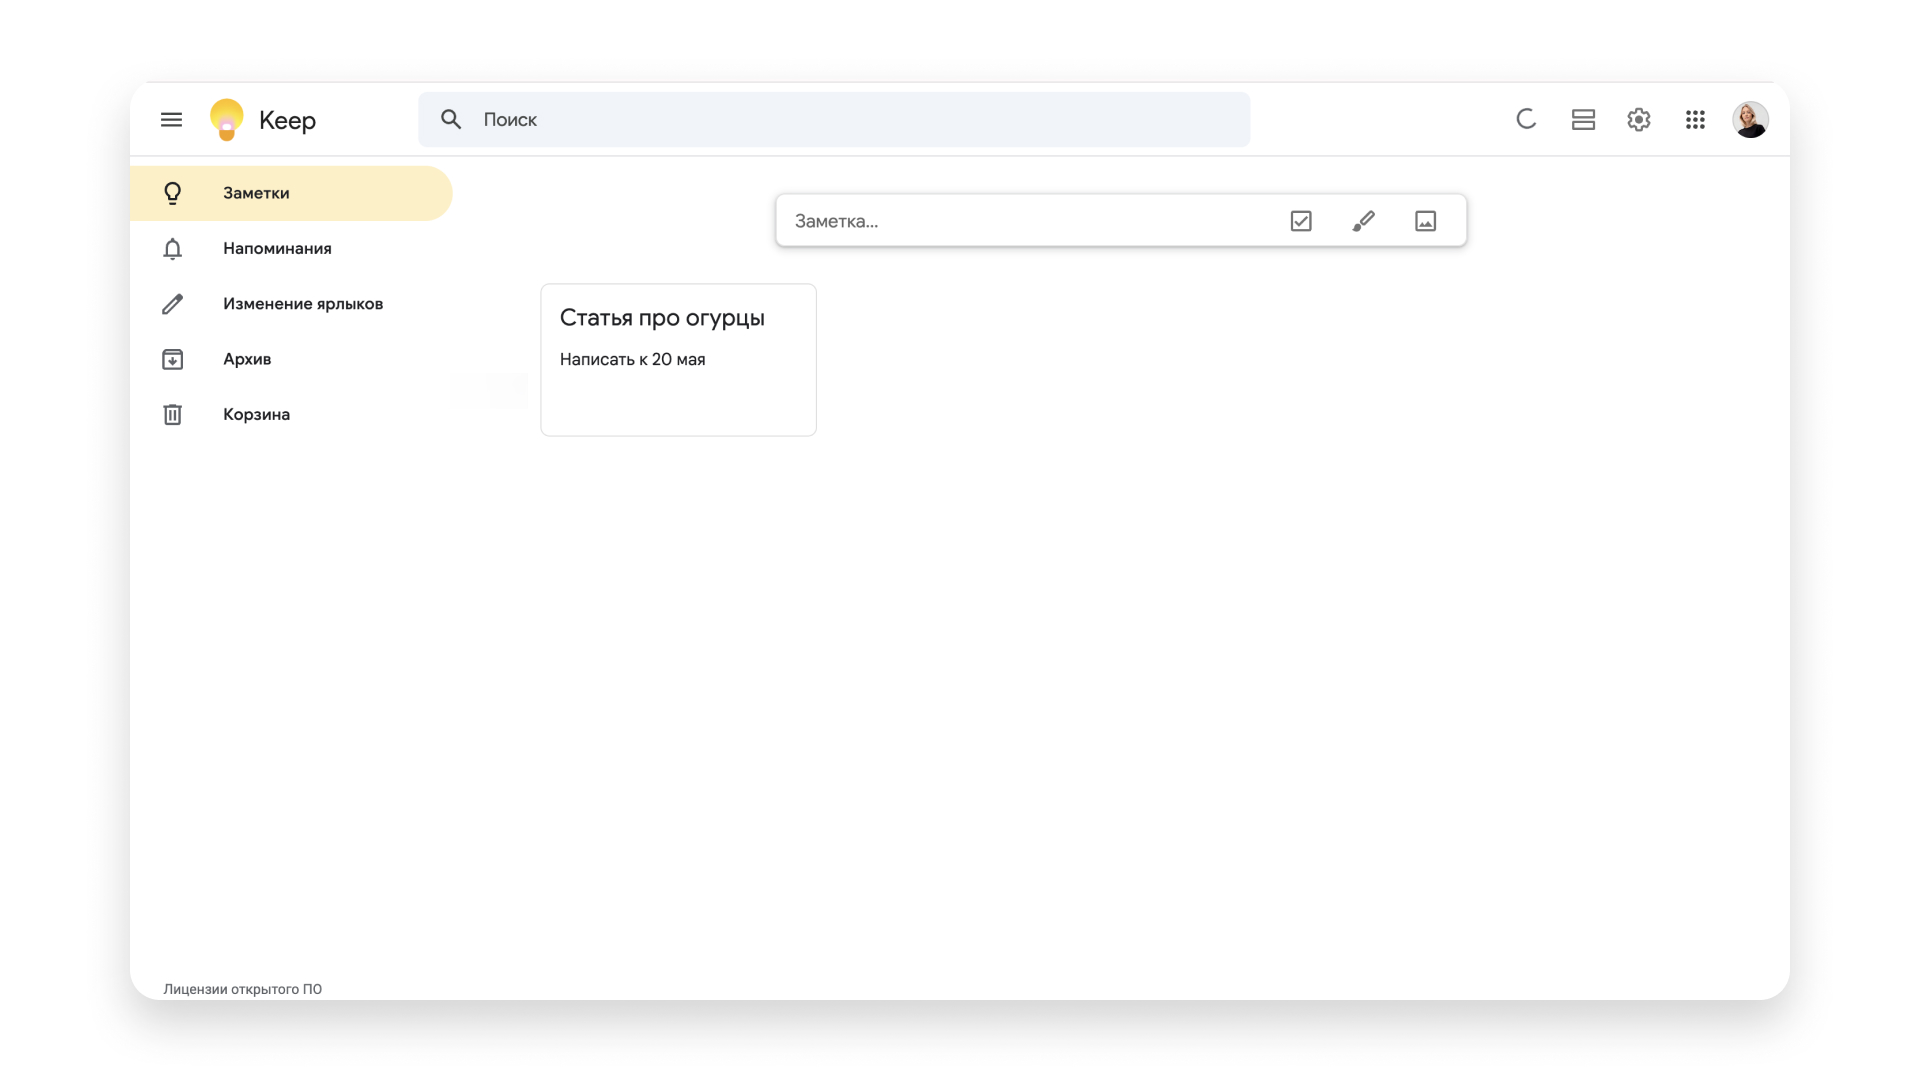Switch to list view layout
1920x1080 pixels.
(x=1583, y=120)
